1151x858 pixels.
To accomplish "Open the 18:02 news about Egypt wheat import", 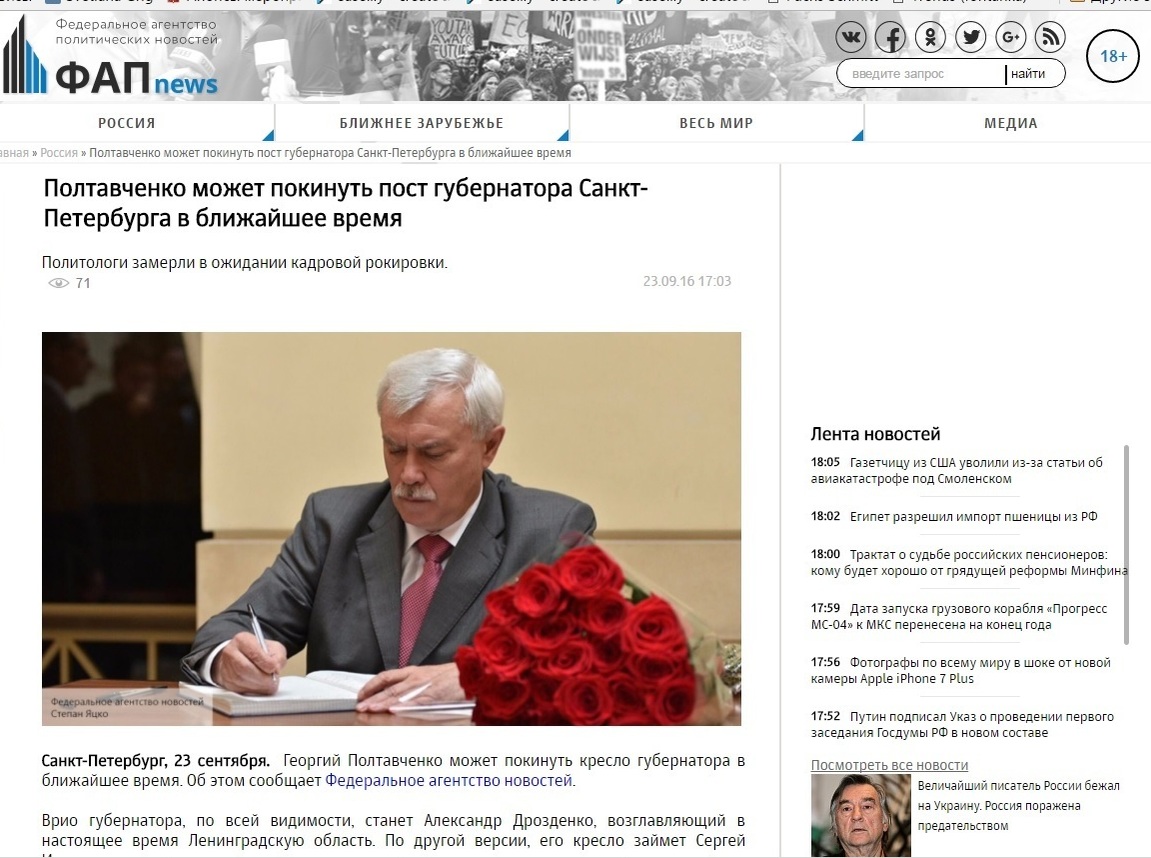I will click(x=954, y=516).
